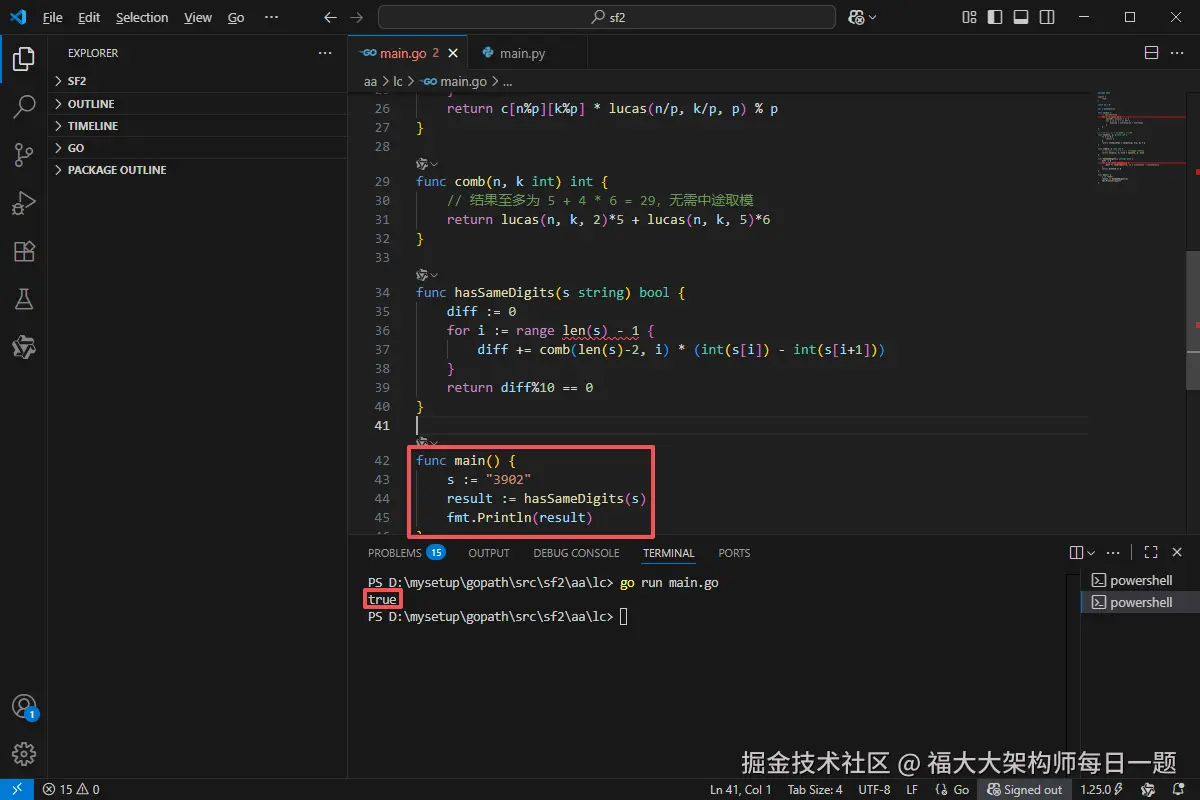The width and height of the screenshot is (1200, 800).
Task: Click the editor vertical scrollbar
Action: [x=1193, y=320]
